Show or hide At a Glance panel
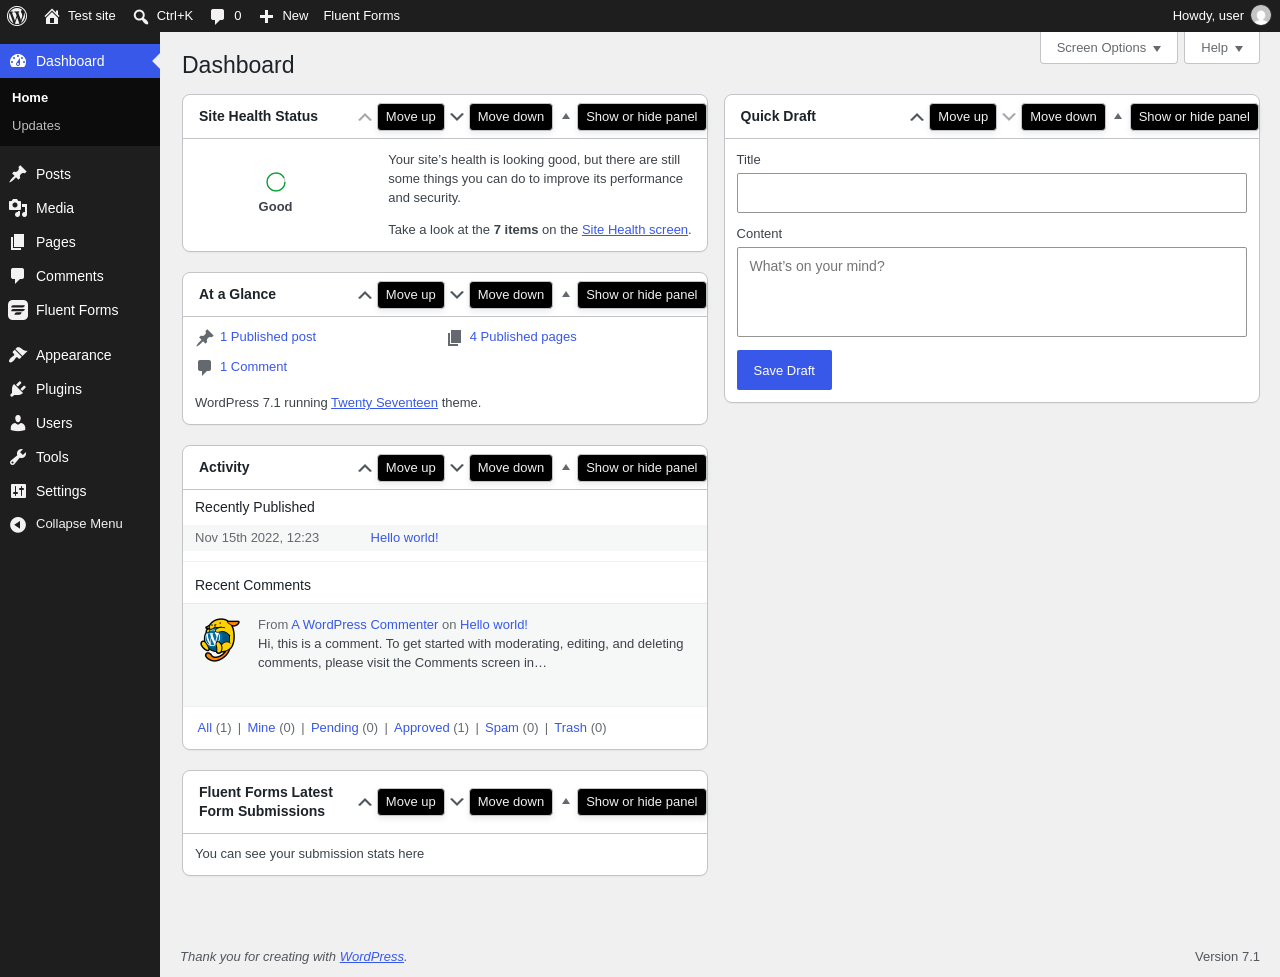 tap(642, 295)
